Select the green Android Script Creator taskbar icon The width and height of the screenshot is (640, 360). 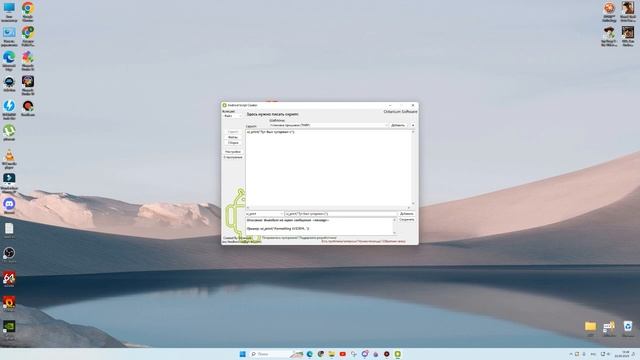click(398, 354)
